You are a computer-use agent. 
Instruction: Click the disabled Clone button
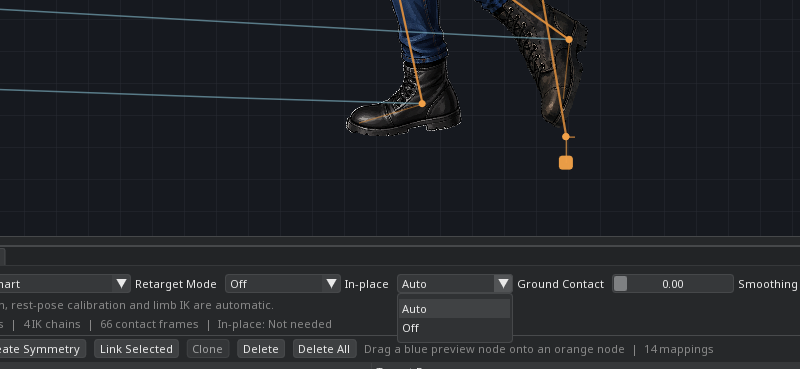[207, 349]
